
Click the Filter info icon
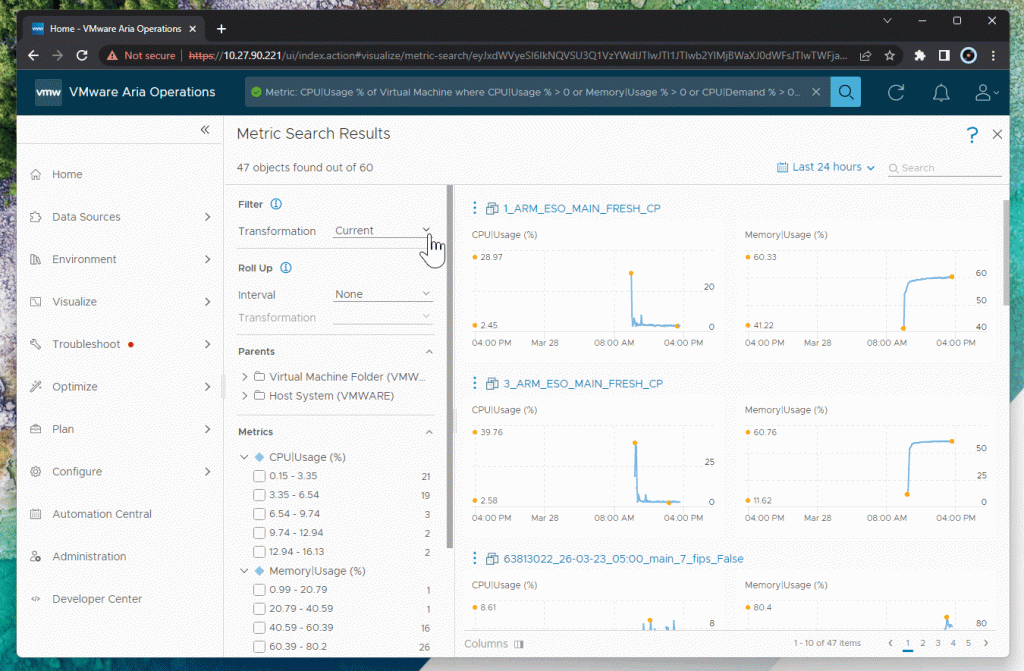pos(276,204)
